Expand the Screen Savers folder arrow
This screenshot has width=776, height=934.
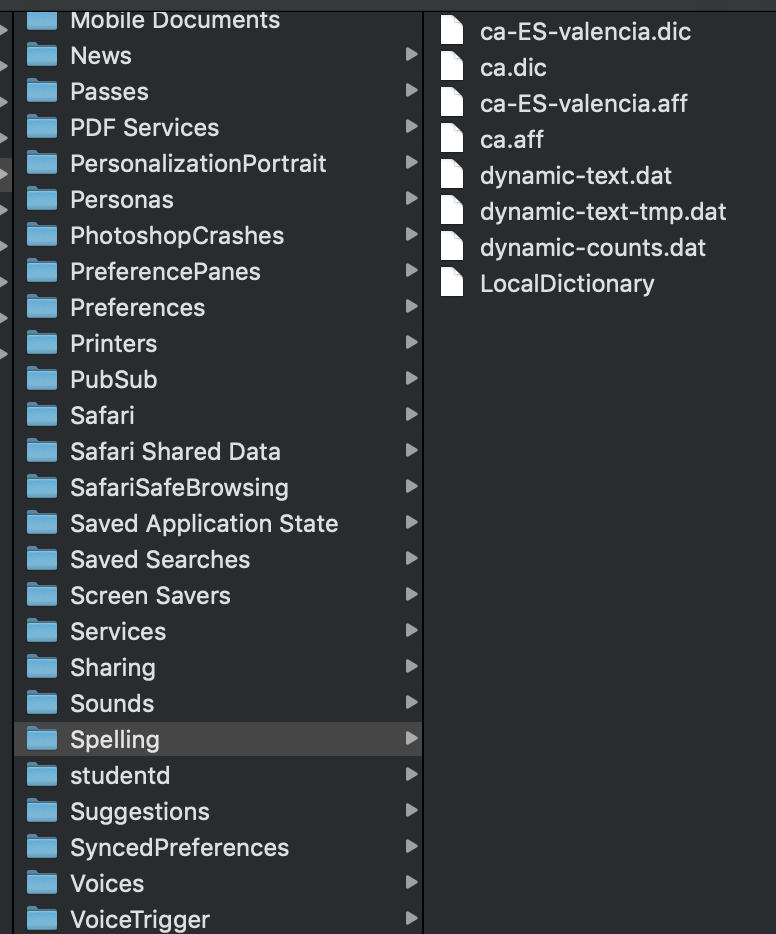(411, 594)
